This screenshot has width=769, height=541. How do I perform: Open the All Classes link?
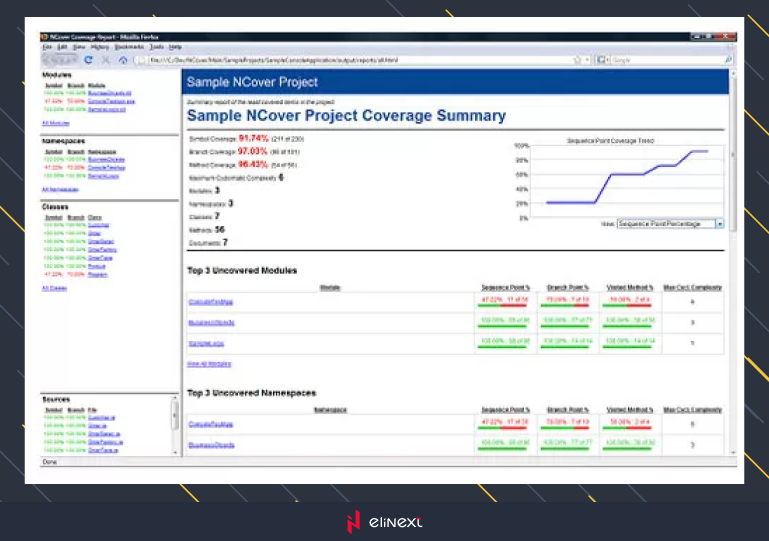point(55,287)
